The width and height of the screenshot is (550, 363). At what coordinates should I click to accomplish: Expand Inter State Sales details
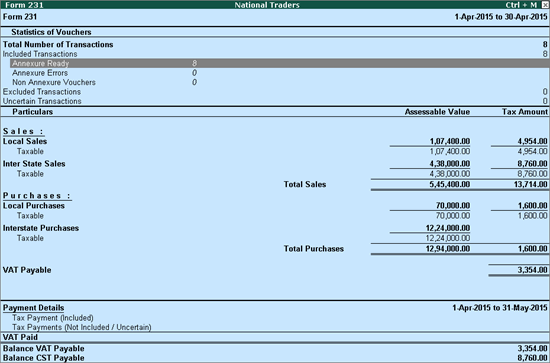point(275,164)
